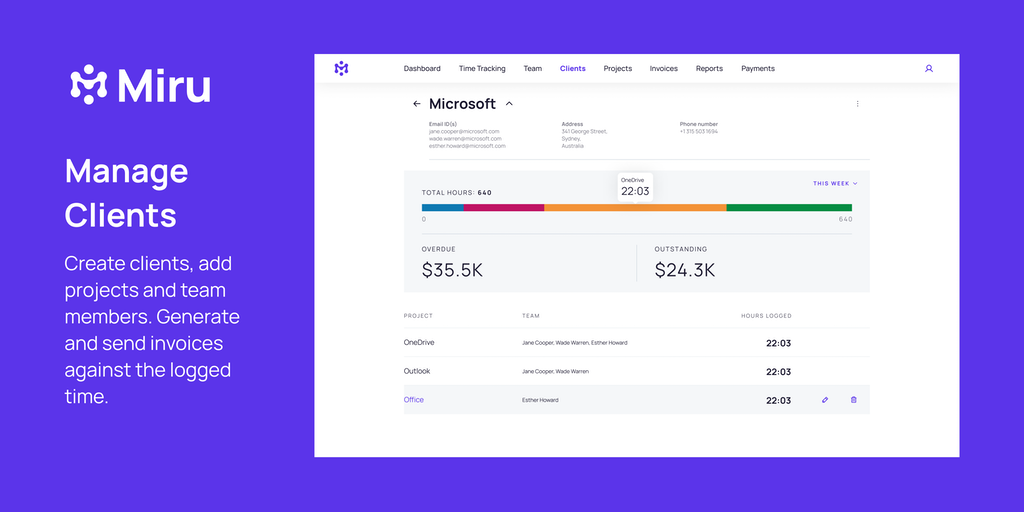Image resolution: width=1024 pixels, height=512 pixels.
Task: Click email wade.warren@microsoft.com
Action: pos(465,138)
